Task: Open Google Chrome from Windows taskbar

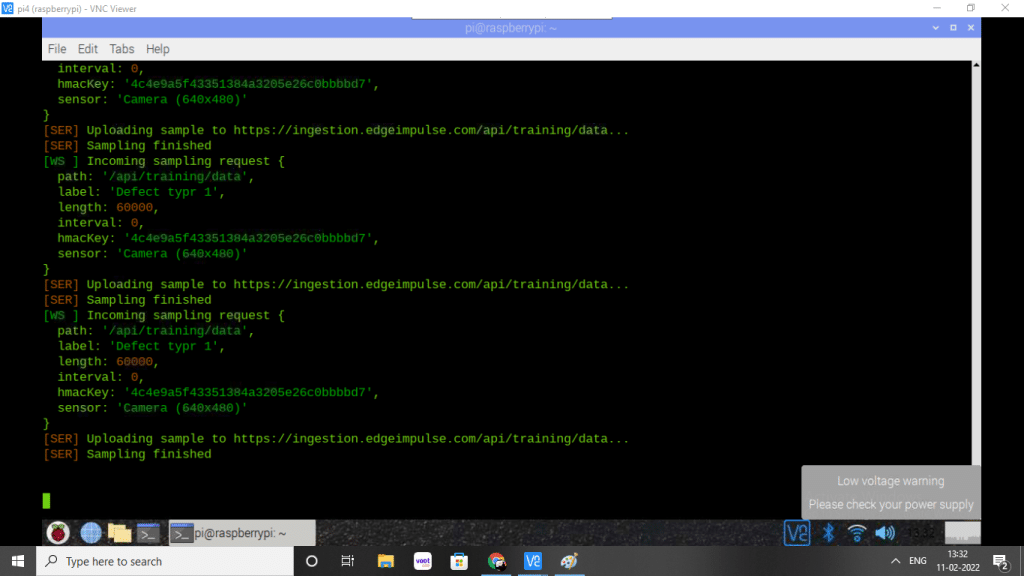Action: [x=496, y=561]
